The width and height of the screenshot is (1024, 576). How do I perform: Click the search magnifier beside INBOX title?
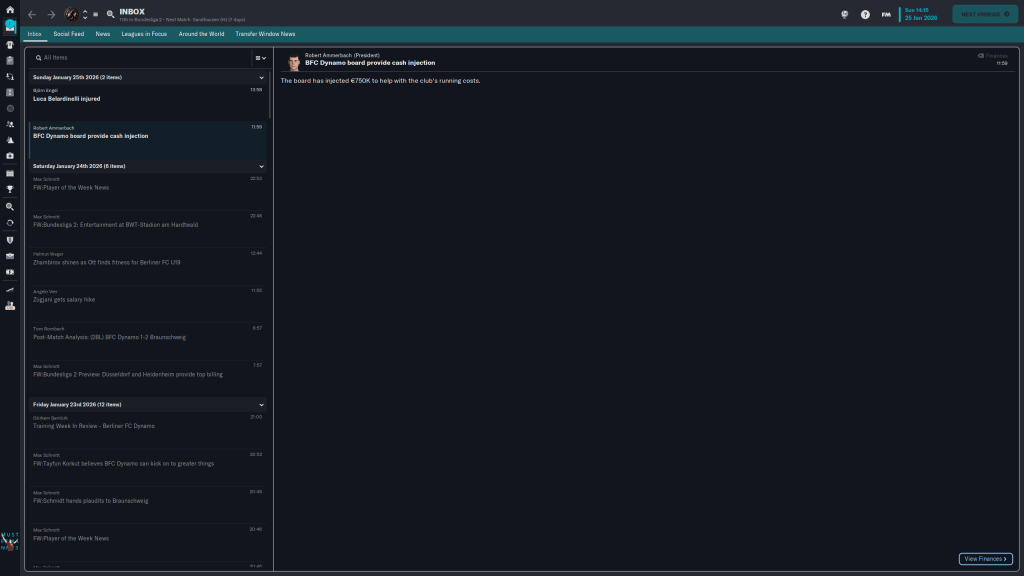tap(110, 14)
